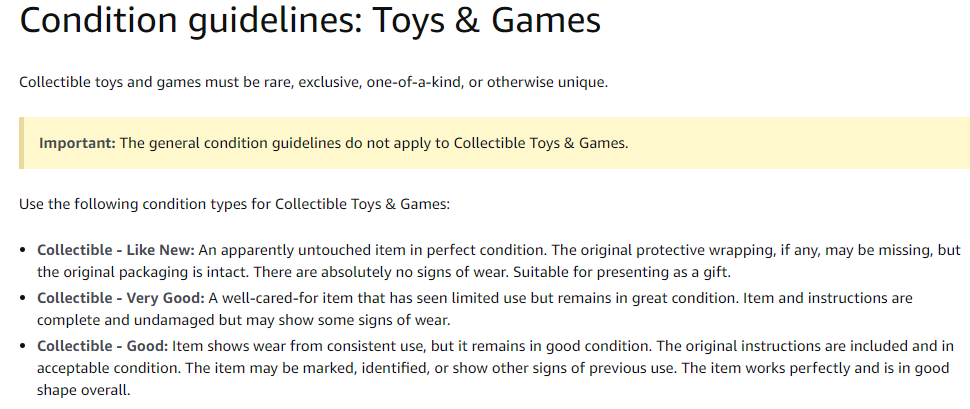The image size is (970, 409).
Task: Click the bullet point before Collectible - Good
Action: point(23,347)
